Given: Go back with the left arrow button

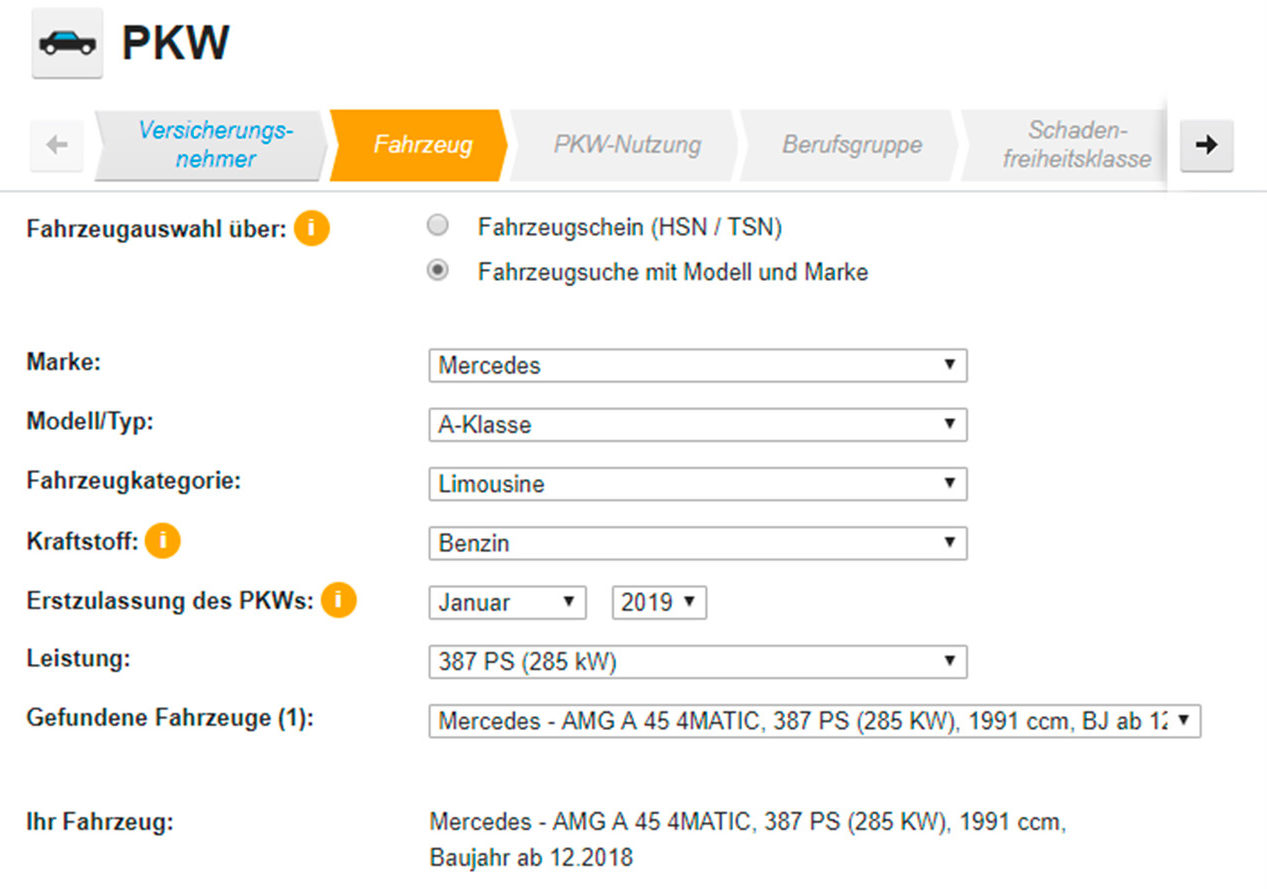Looking at the screenshot, I should click(57, 146).
